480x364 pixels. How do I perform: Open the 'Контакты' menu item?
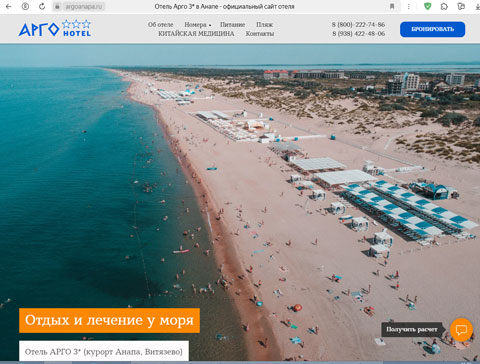tap(260, 34)
